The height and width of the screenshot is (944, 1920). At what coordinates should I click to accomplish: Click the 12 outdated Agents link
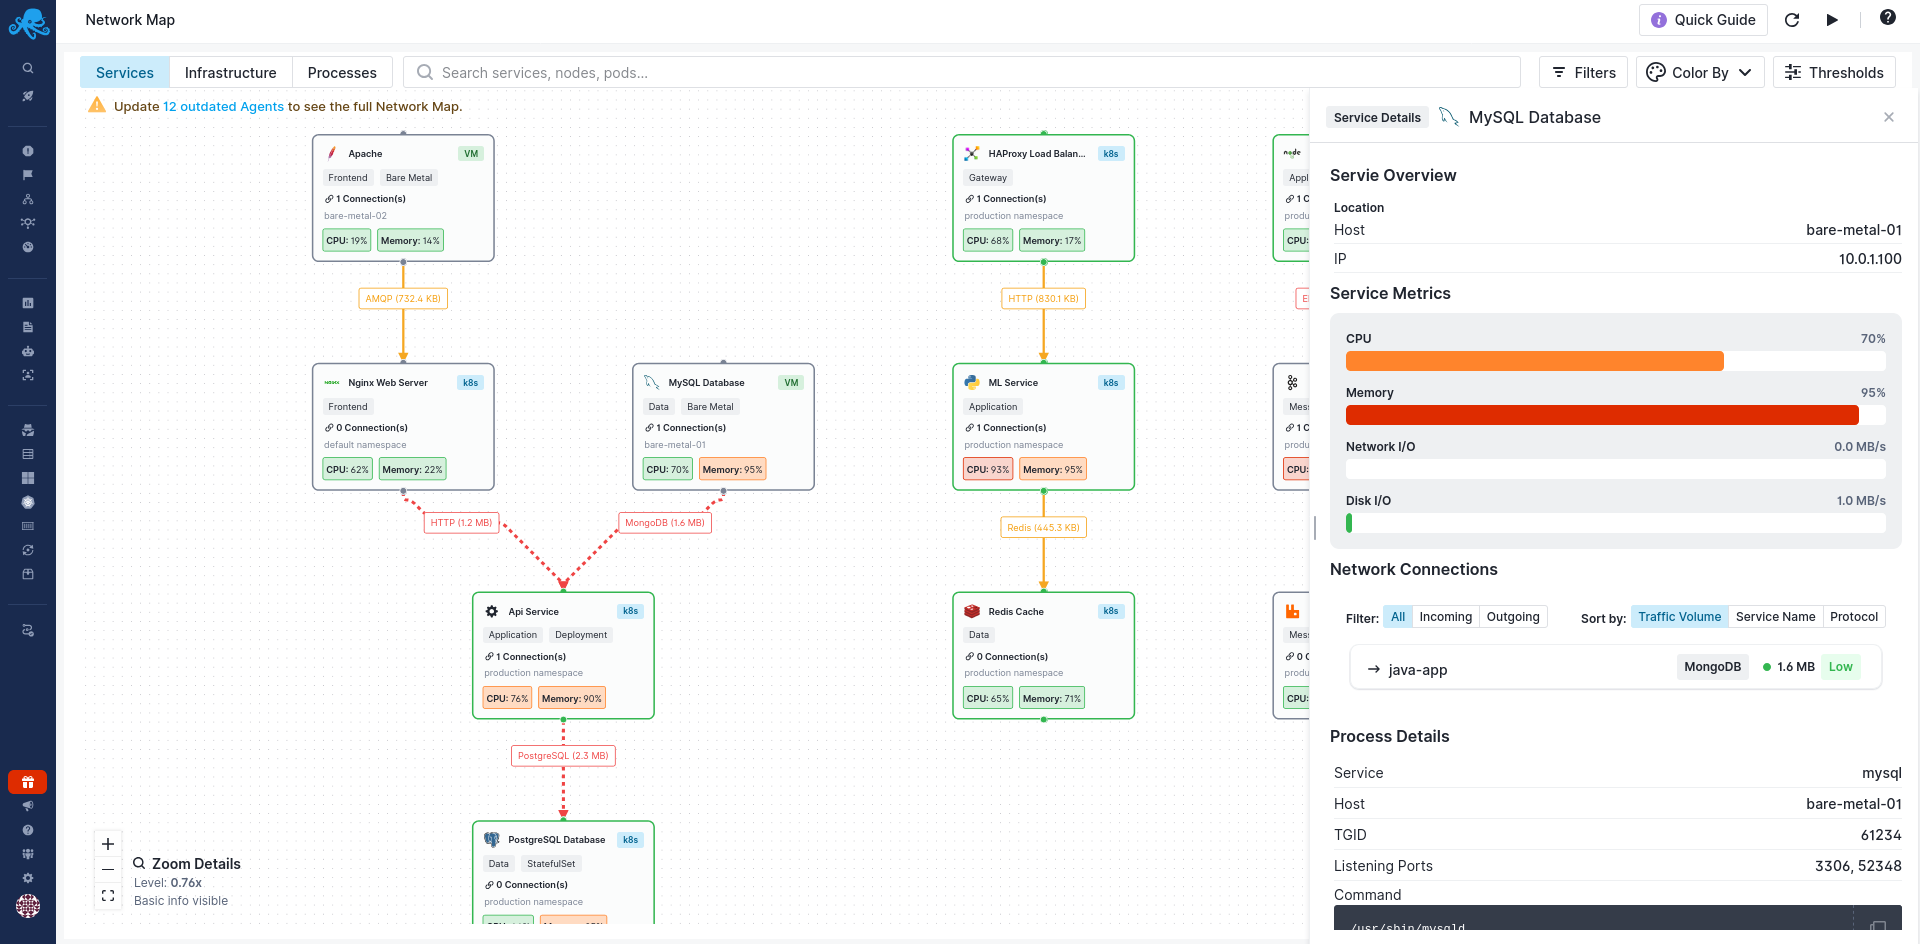223,107
